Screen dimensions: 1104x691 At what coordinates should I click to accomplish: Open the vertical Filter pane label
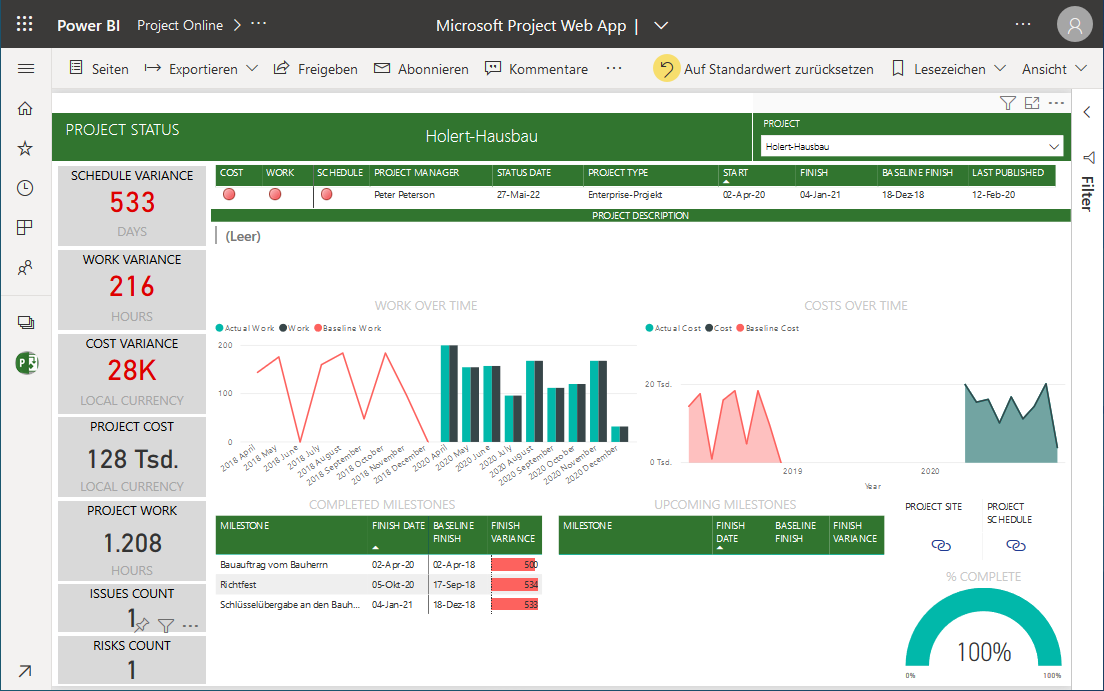tap(1088, 194)
